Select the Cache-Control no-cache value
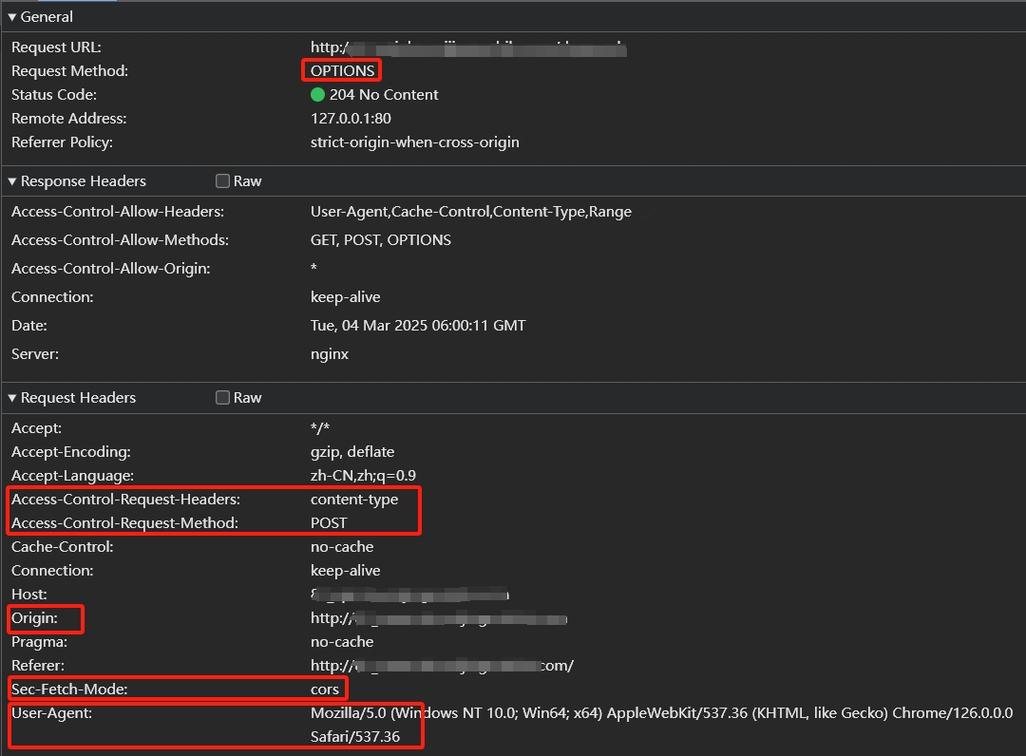The height and width of the screenshot is (756, 1026). point(342,547)
